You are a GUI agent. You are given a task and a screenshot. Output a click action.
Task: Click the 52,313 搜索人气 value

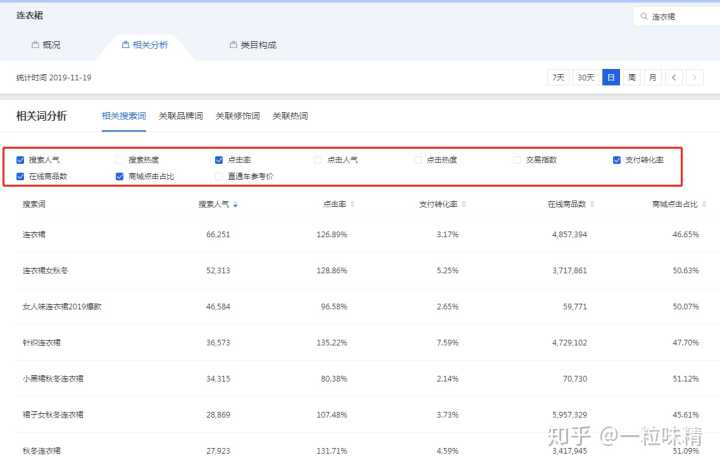tap(218, 270)
